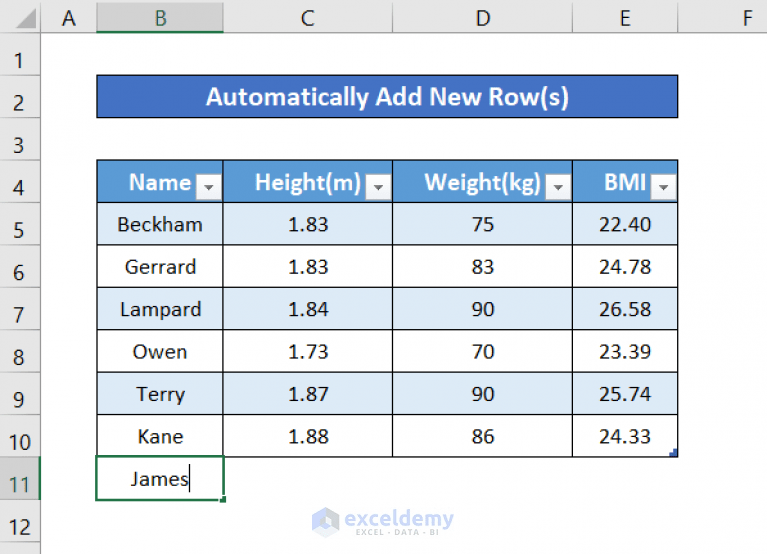Select Beckham's height cell 1.83
Image resolution: width=767 pixels, height=554 pixels.
pos(308,224)
